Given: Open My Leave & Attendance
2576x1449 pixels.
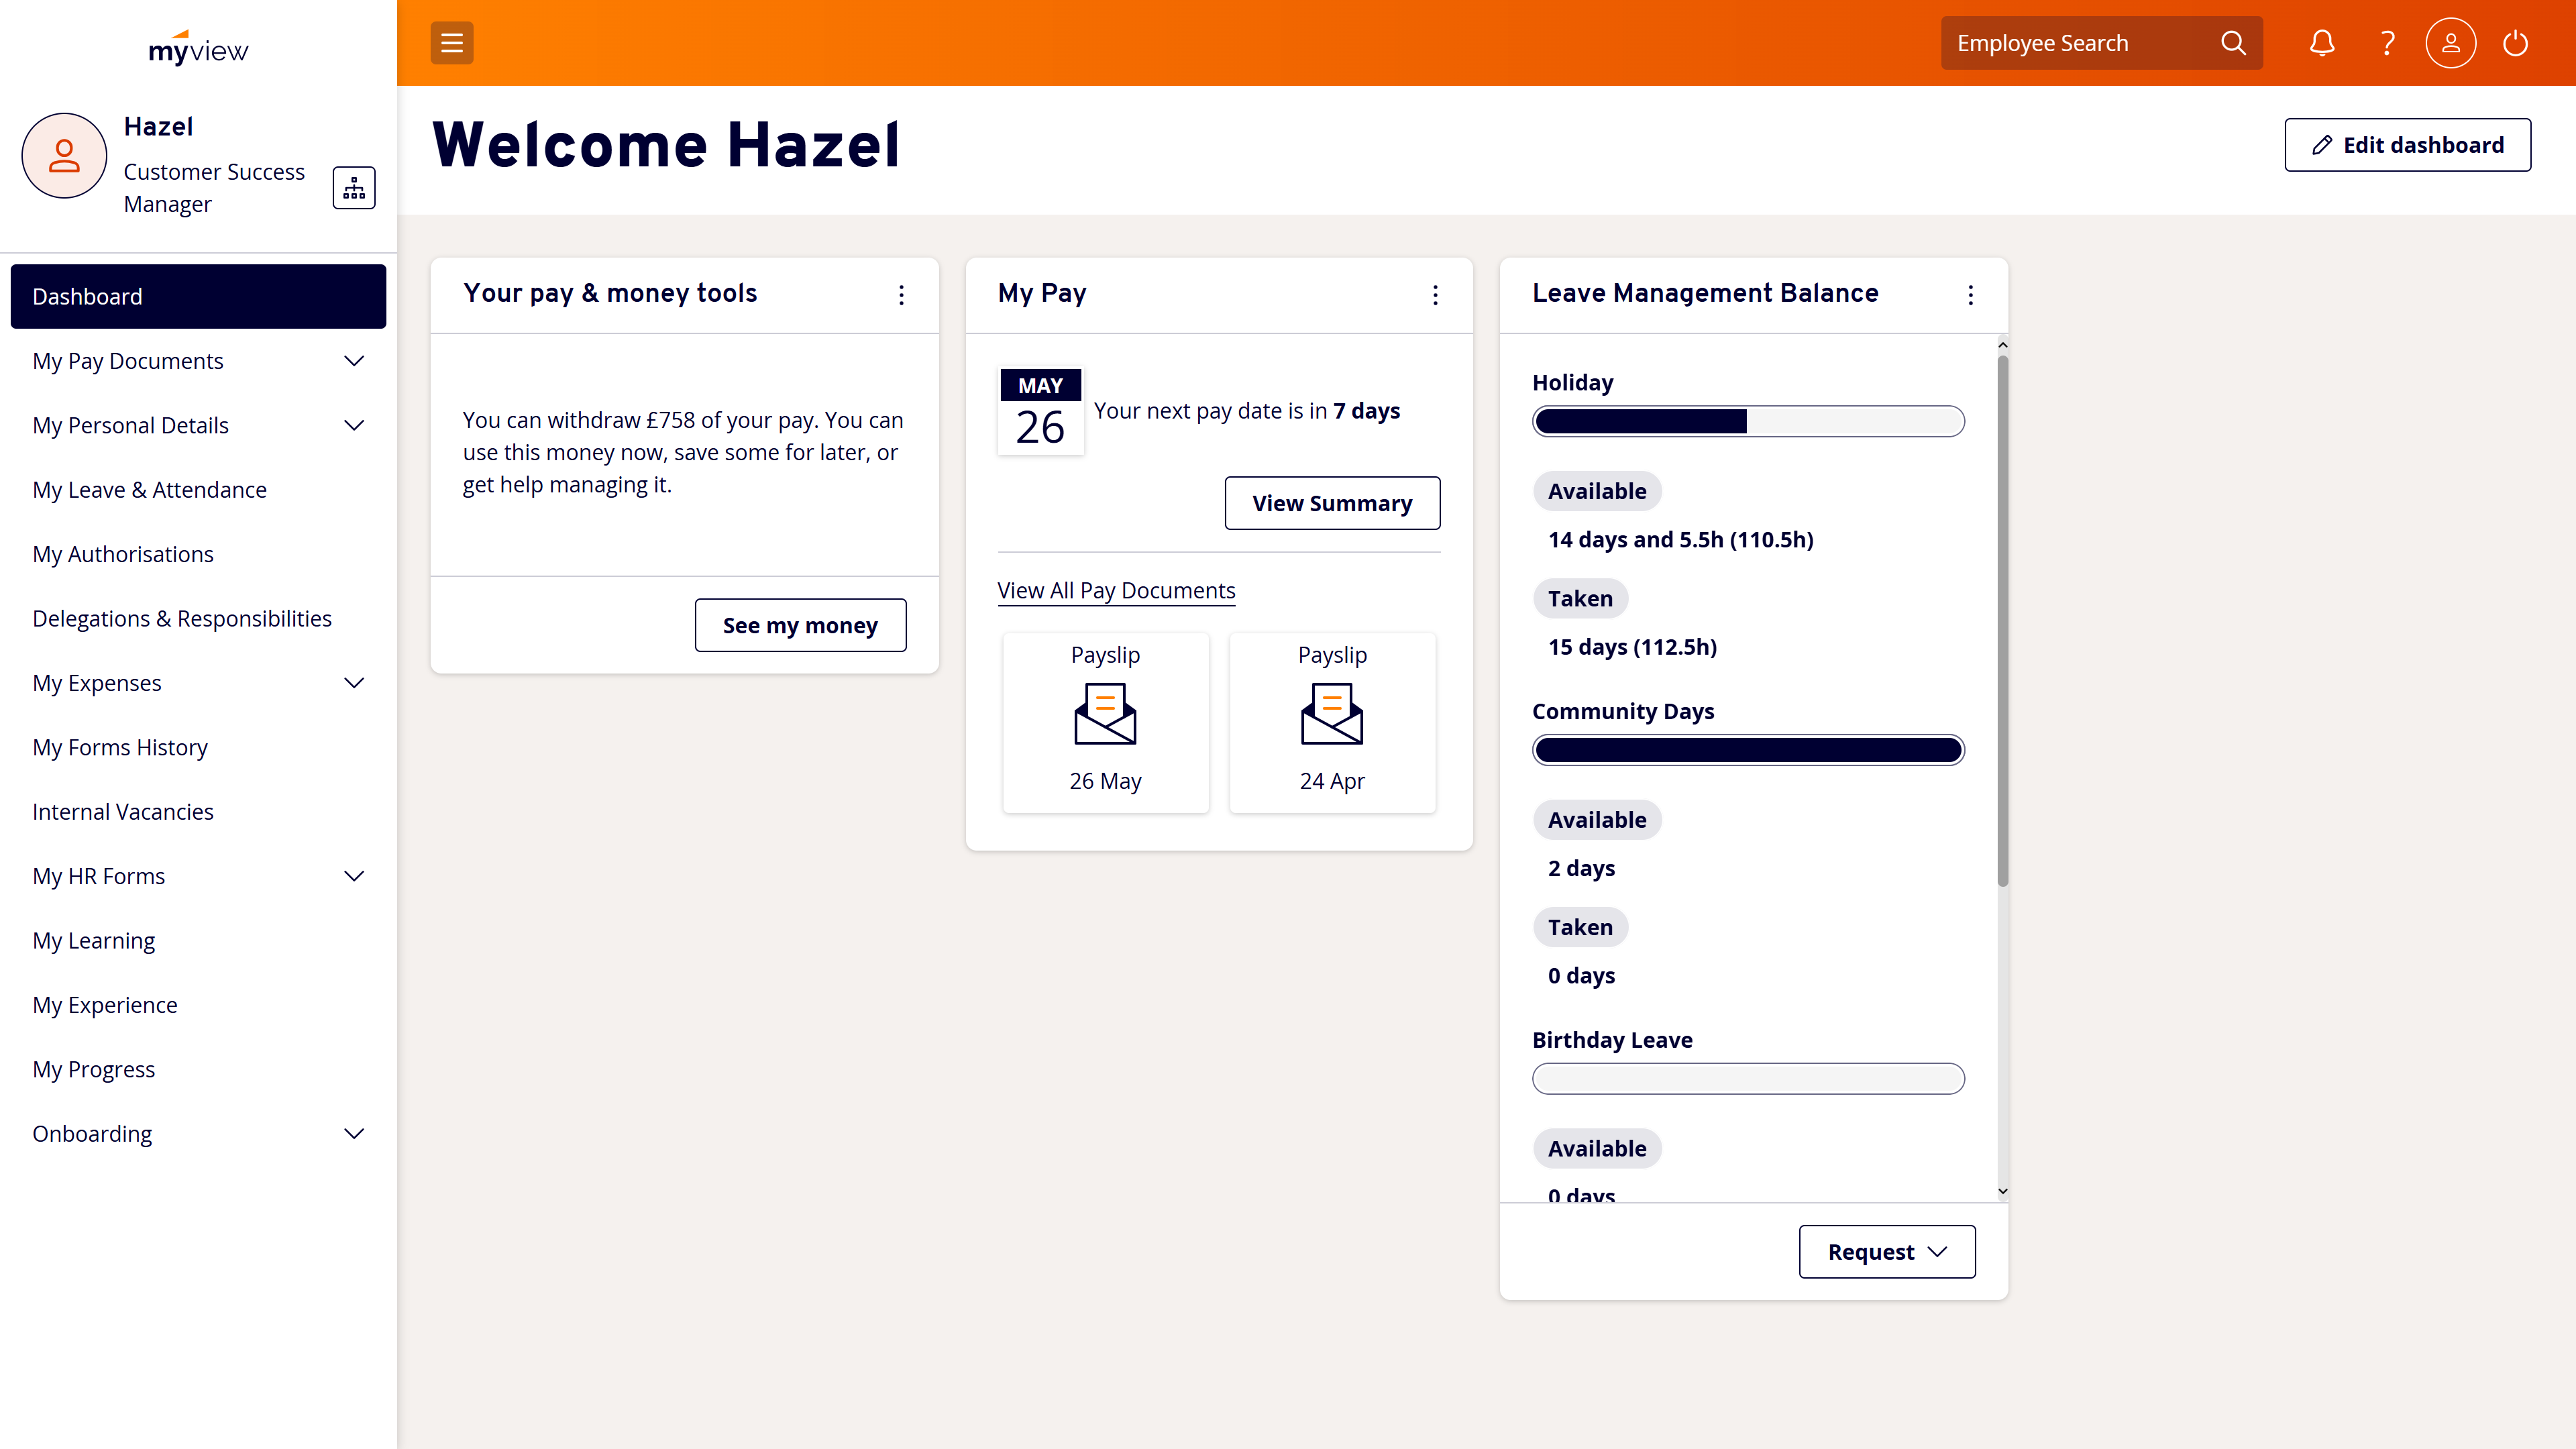Looking at the screenshot, I should [198, 490].
